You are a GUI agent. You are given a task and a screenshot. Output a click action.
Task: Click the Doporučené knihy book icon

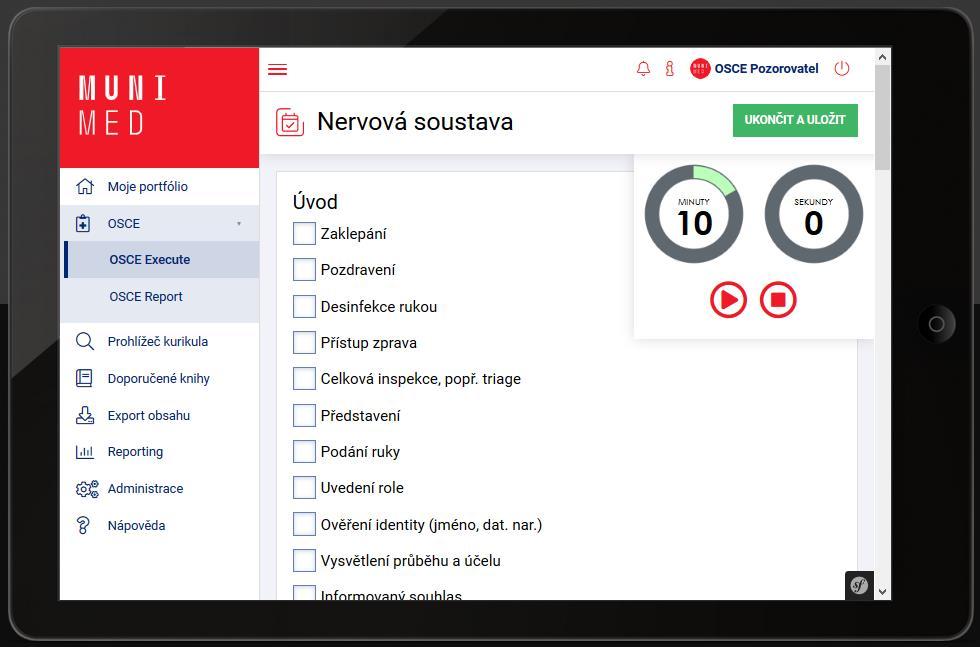click(x=84, y=378)
